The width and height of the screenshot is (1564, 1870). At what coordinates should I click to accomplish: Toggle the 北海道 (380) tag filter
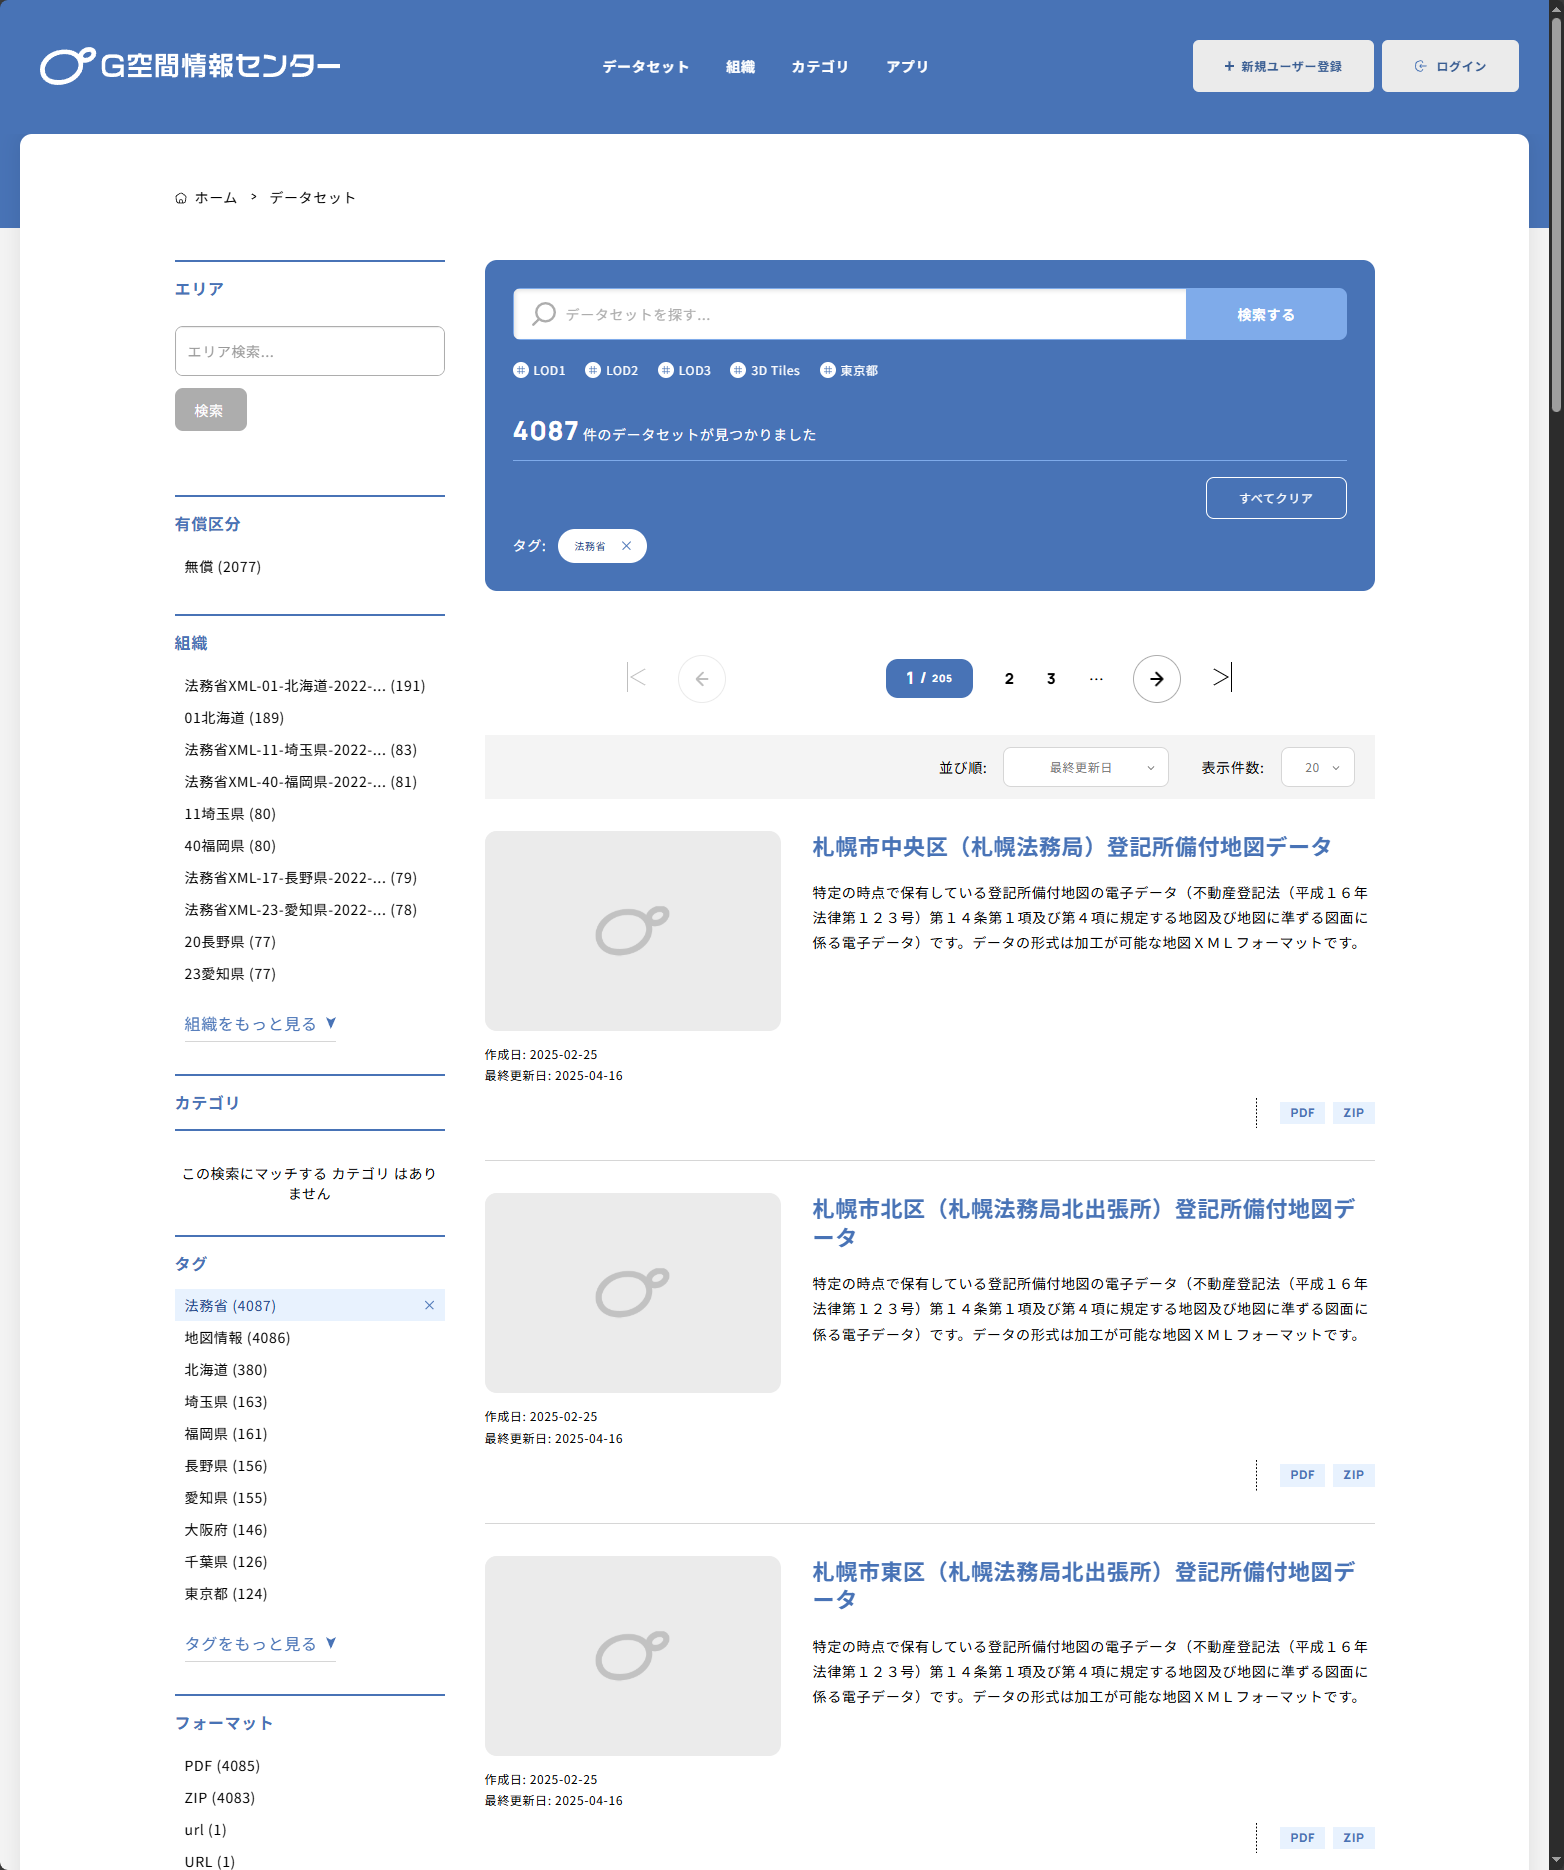coord(226,1370)
